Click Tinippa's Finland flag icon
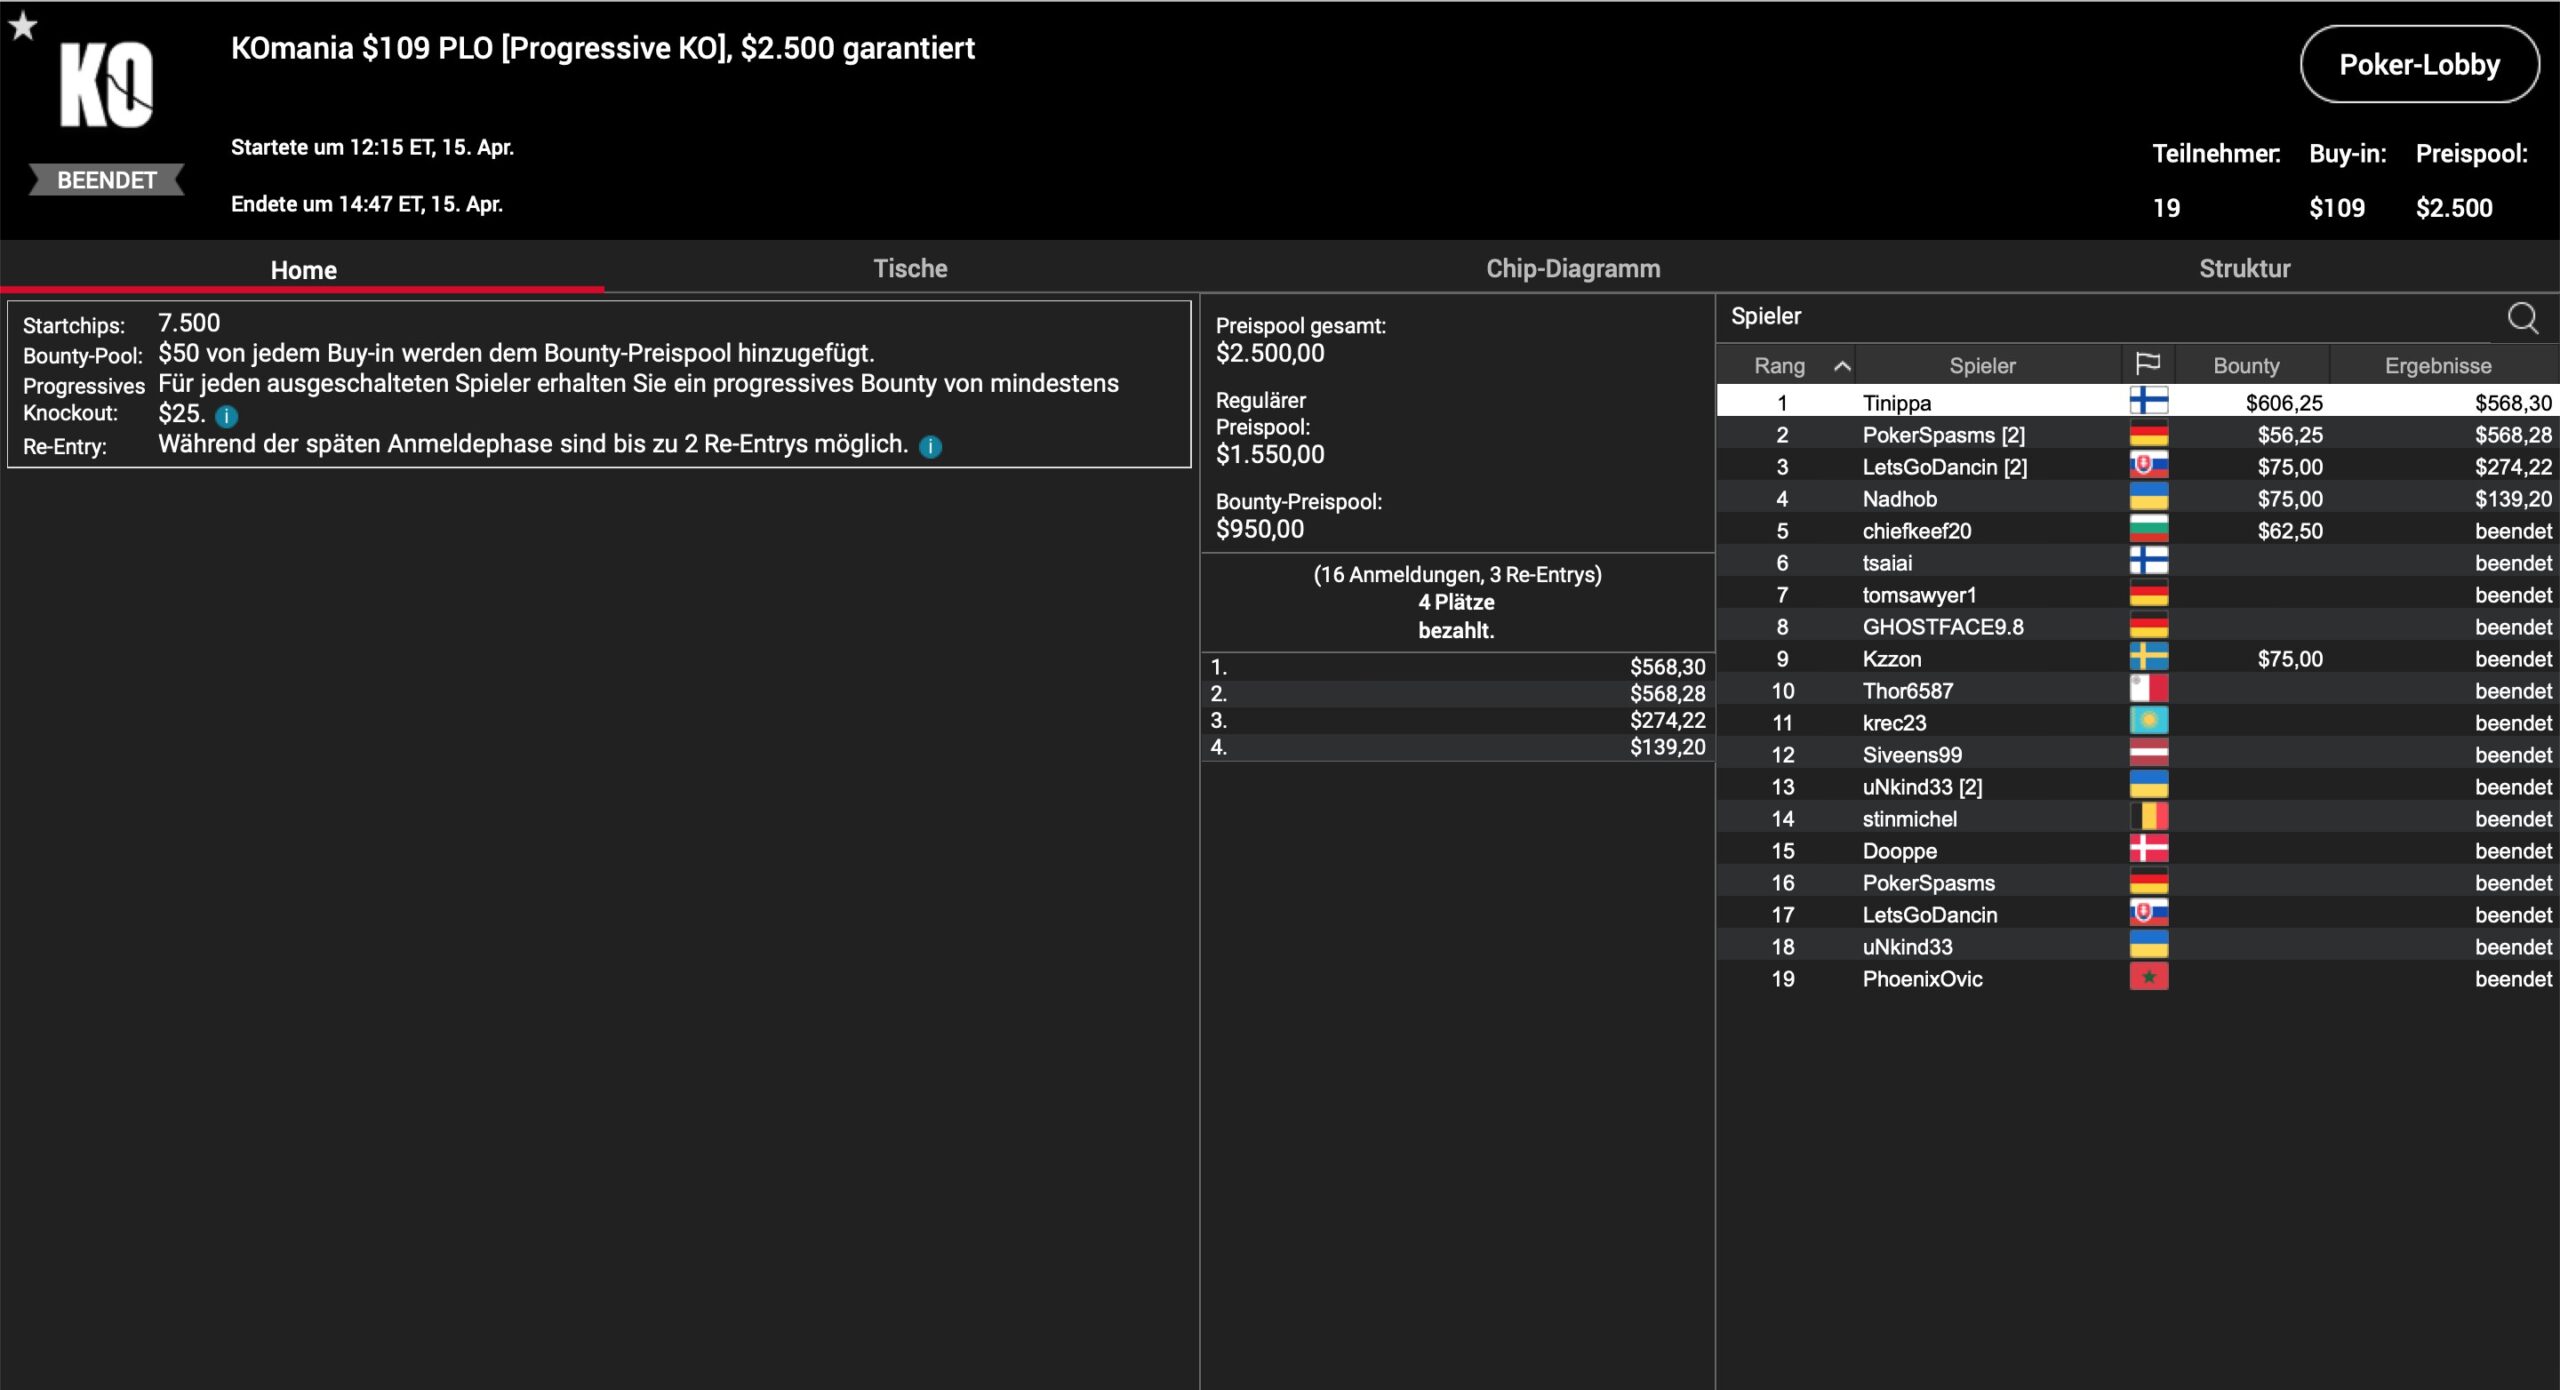The height and width of the screenshot is (1390, 2560). (x=2148, y=402)
